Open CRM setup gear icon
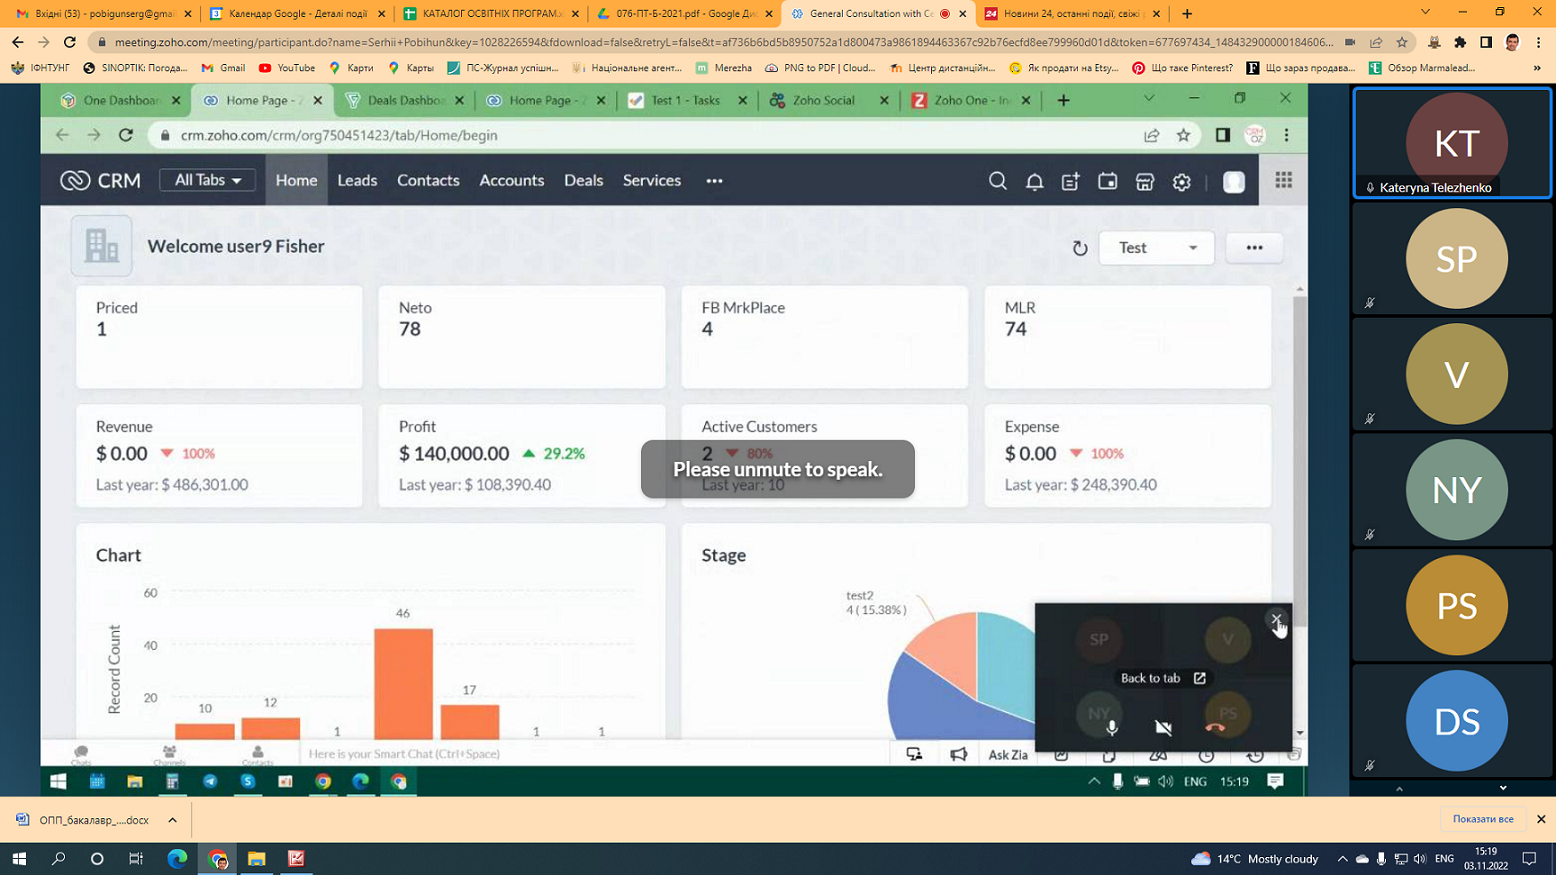The height and width of the screenshot is (875, 1556). click(x=1181, y=181)
